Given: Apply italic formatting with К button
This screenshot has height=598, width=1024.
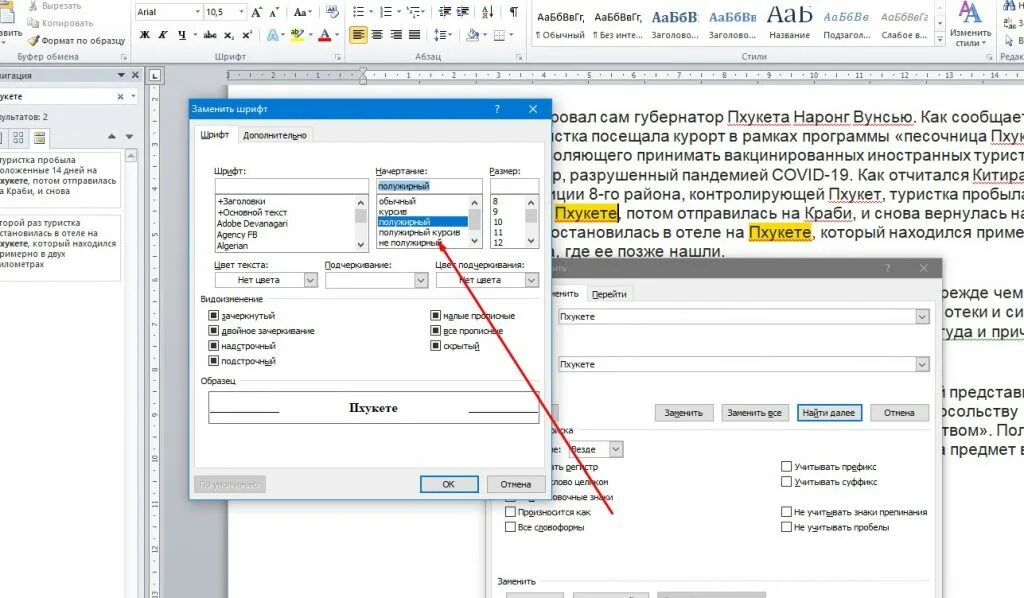Looking at the screenshot, I should coord(163,35).
